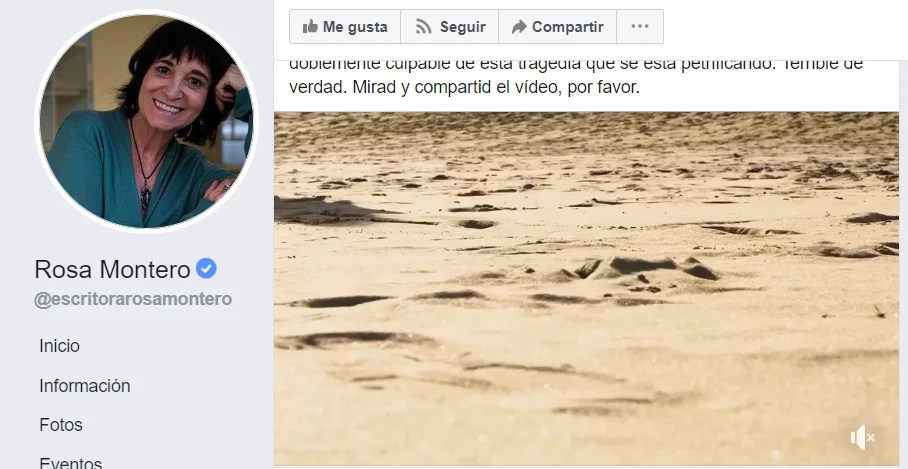The image size is (908, 469).
Task: Like the page with Me gusta button
Action: (x=345, y=27)
